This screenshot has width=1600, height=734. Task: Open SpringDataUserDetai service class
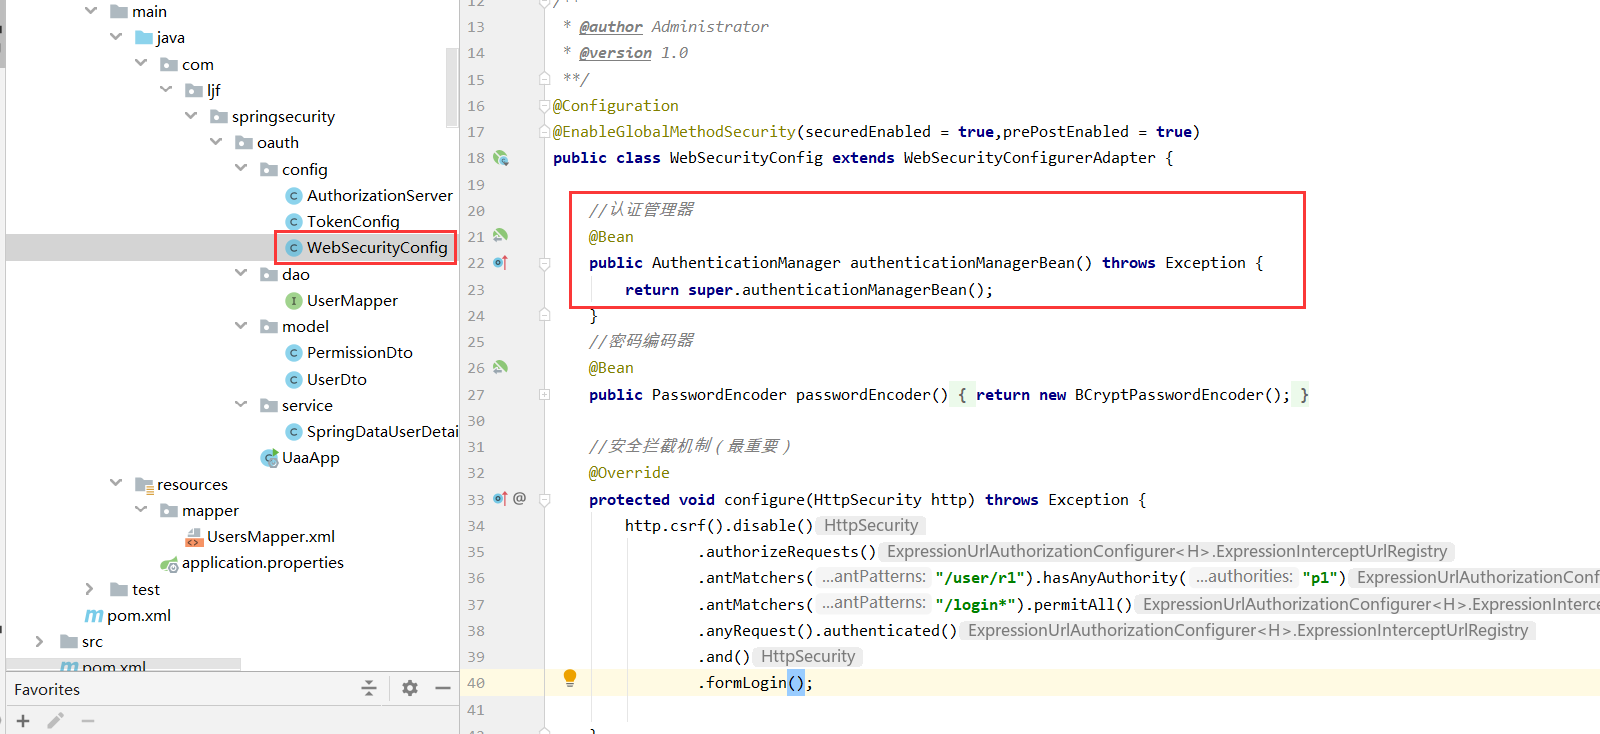tap(382, 431)
